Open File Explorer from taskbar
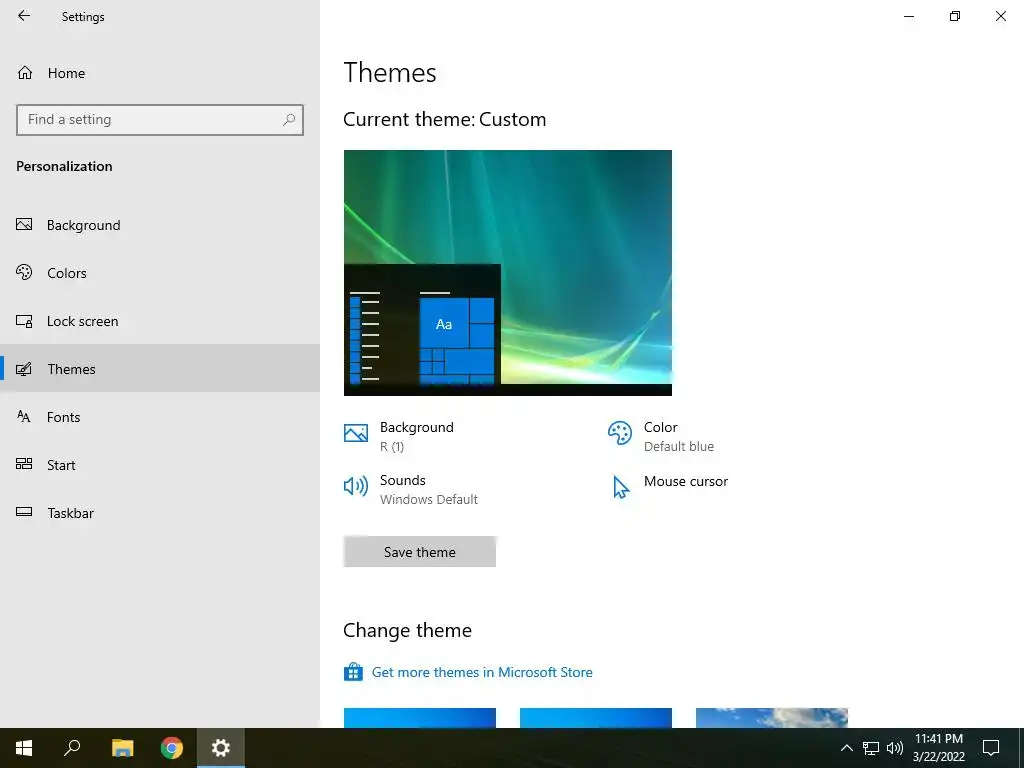This screenshot has width=1024, height=768. coord(122,748)
